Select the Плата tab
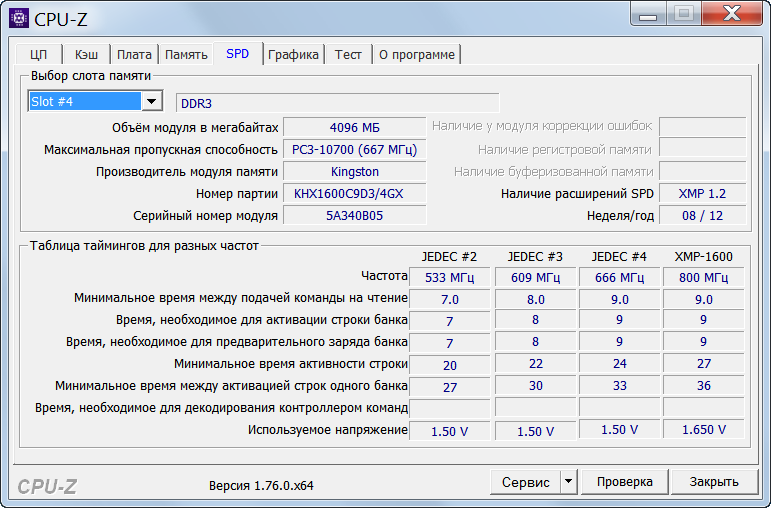Image resolution: width=771 pixels, height=508 pixels. [134, 54]
